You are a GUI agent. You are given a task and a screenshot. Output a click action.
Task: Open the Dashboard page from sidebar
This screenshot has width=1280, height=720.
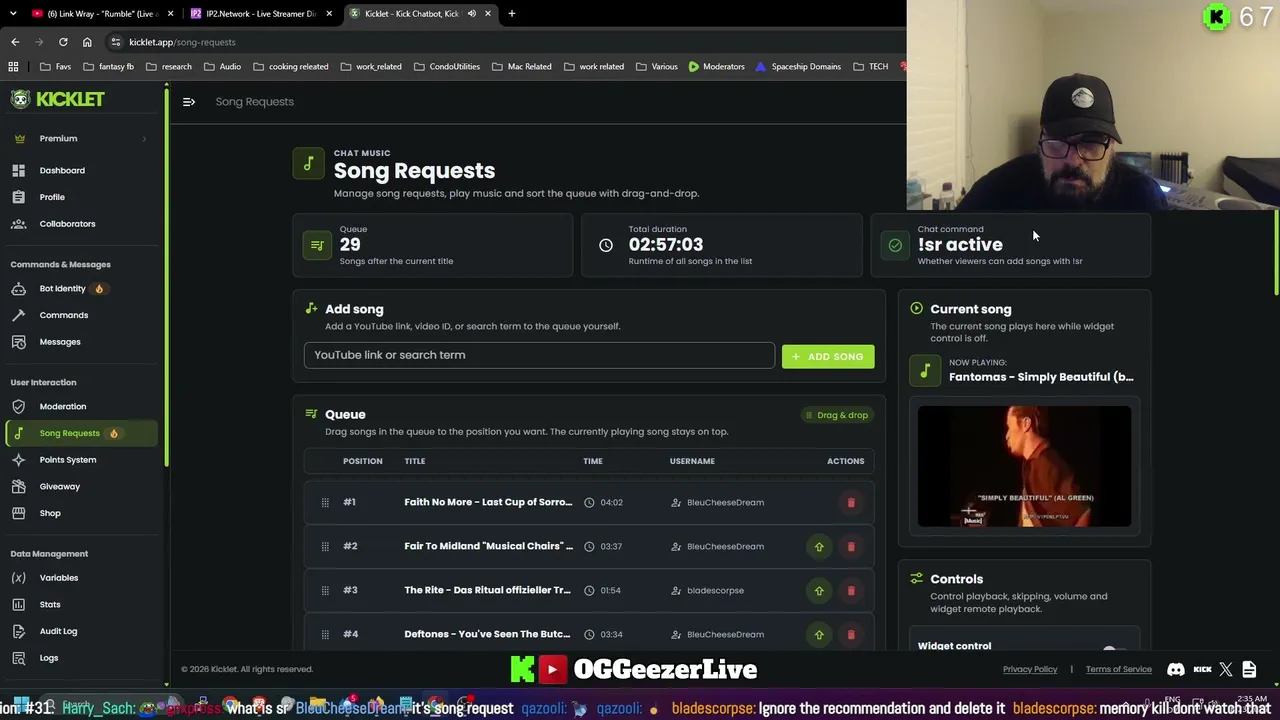click(62, 170)
